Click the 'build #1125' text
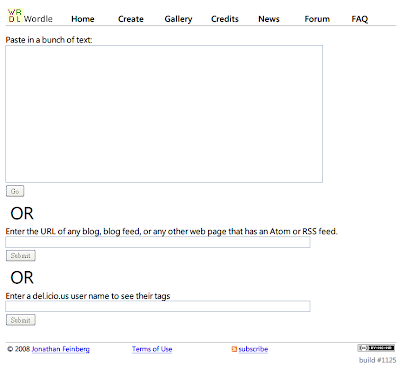Viewport: 400px width, 370px height. pos(377,360)
